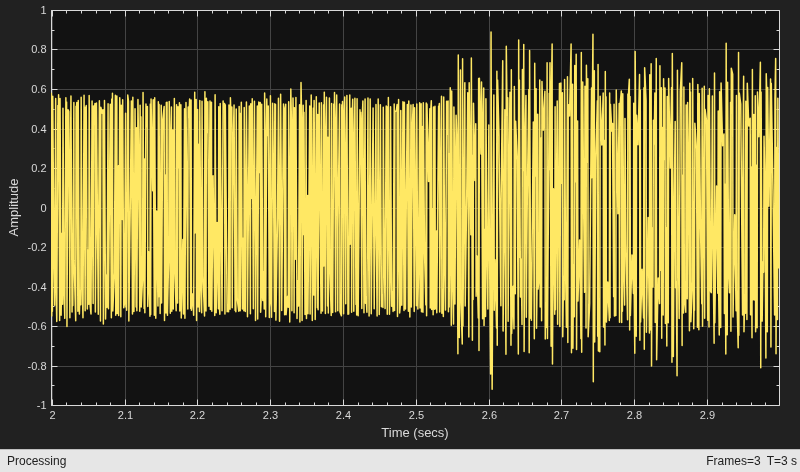This screenshot has width=800, height=472.
Task: Click the bottom amplitude tick label -1
Action: 42,405
